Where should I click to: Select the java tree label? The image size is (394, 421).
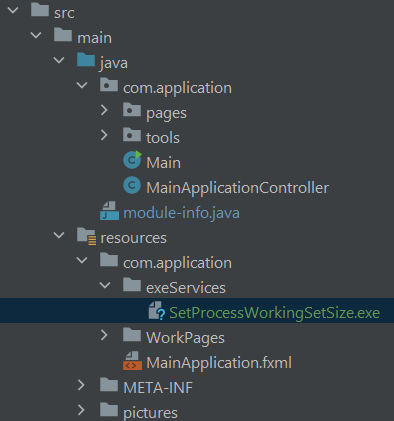tap(114, 63)
